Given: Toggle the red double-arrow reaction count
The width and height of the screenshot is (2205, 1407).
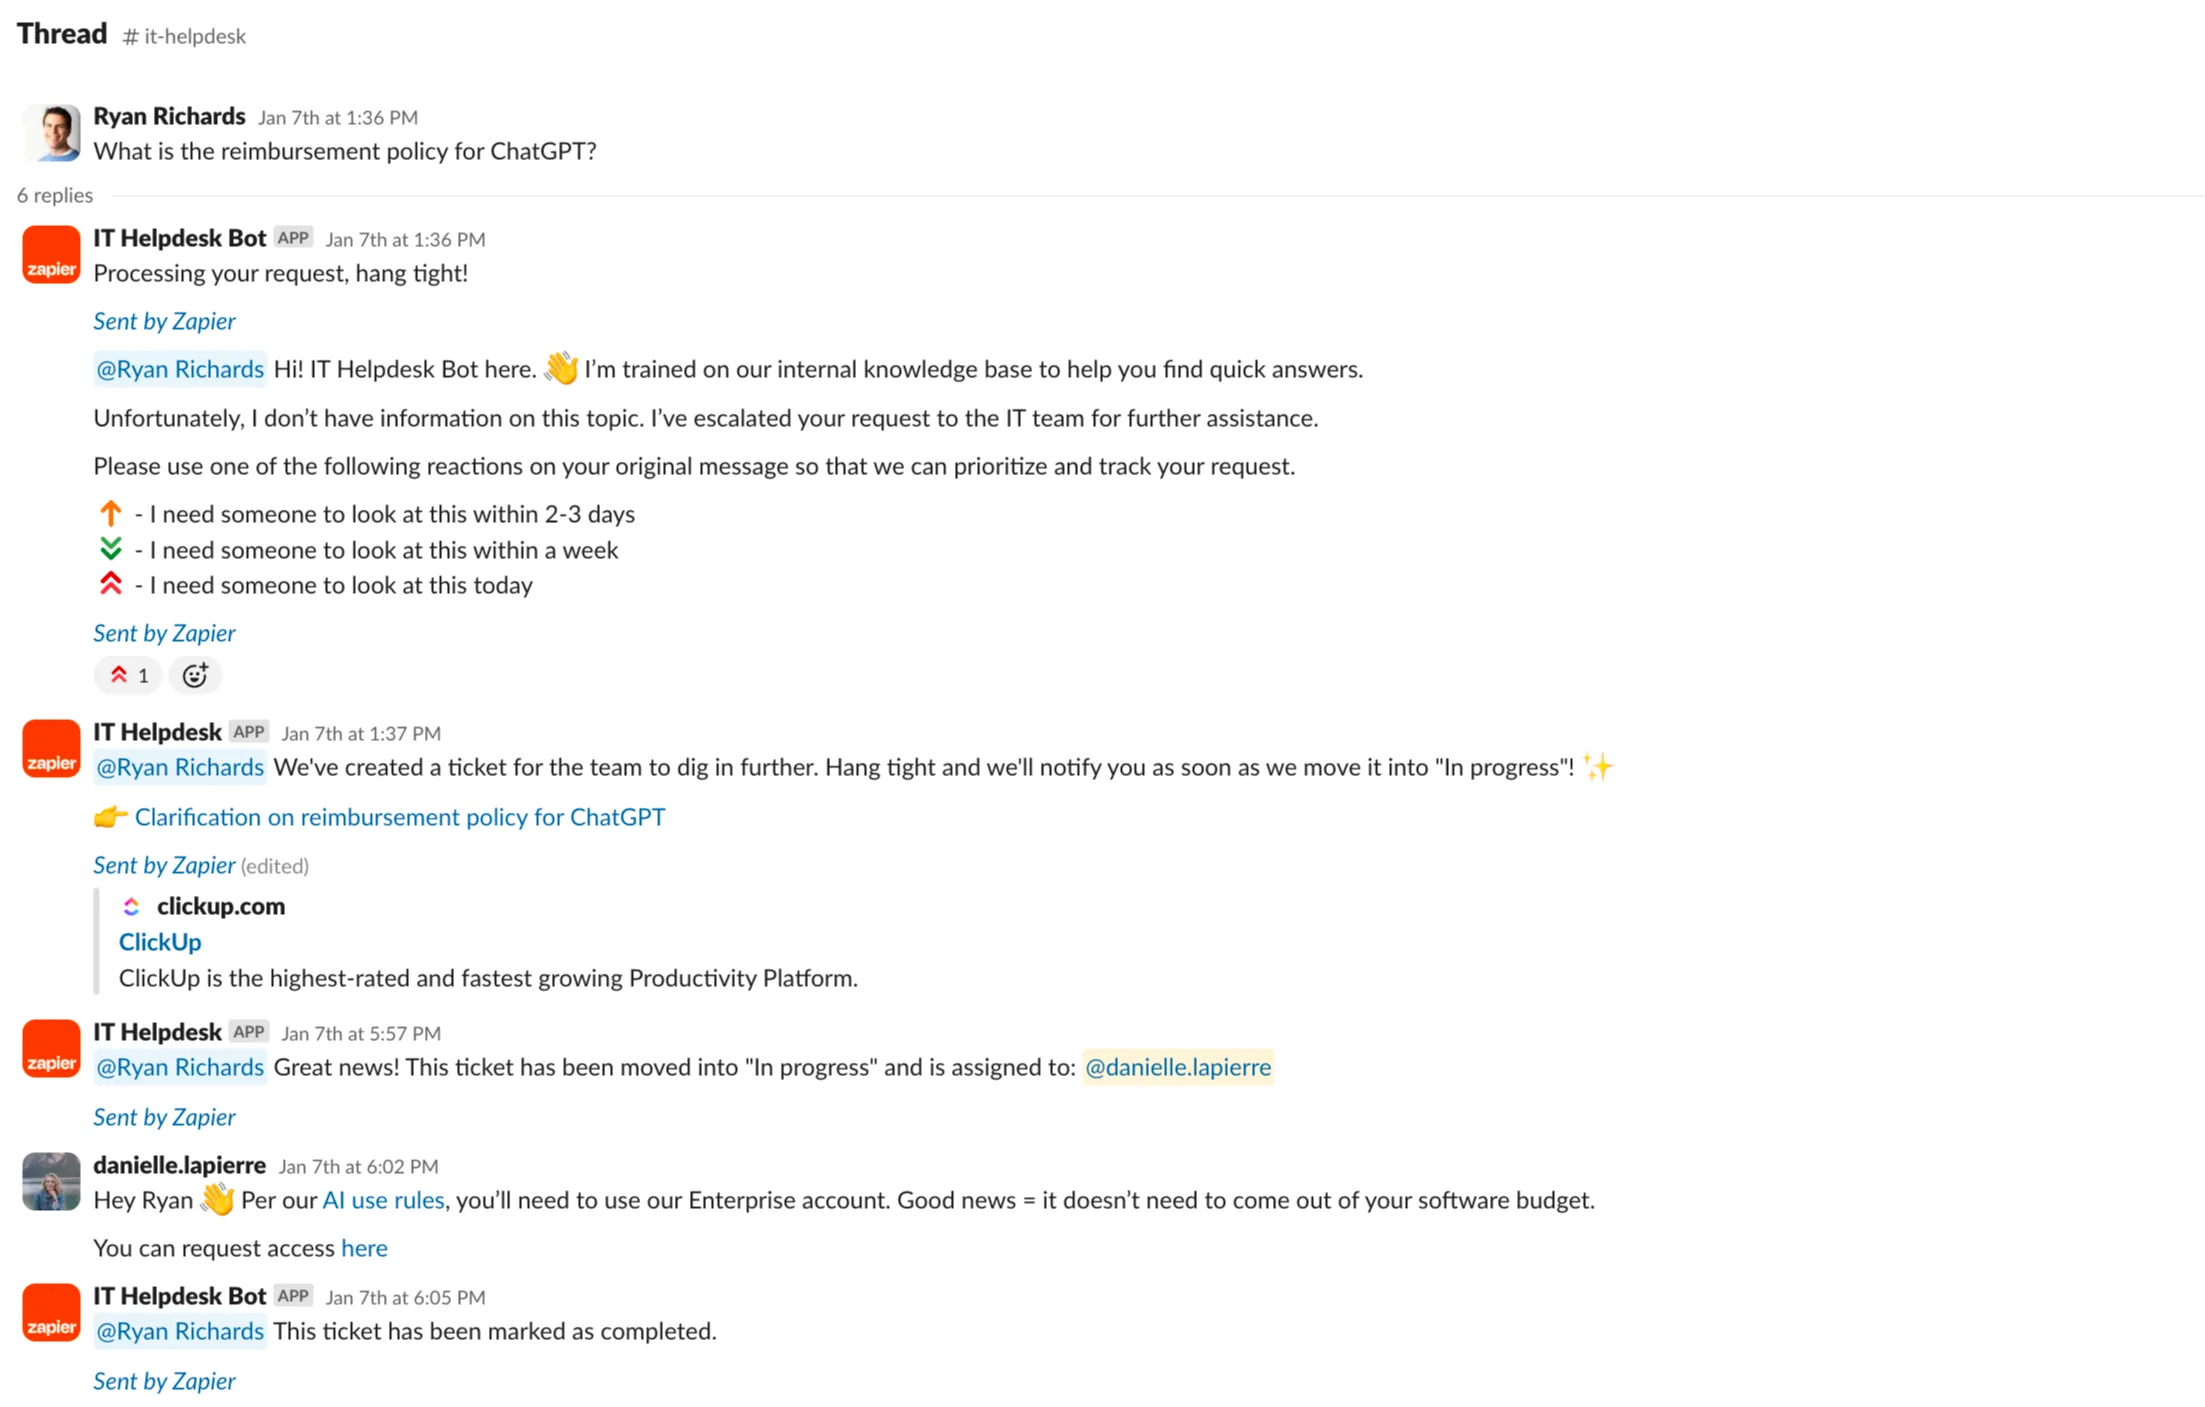Looking at the screenshot, I should click(x=128, y=676).
